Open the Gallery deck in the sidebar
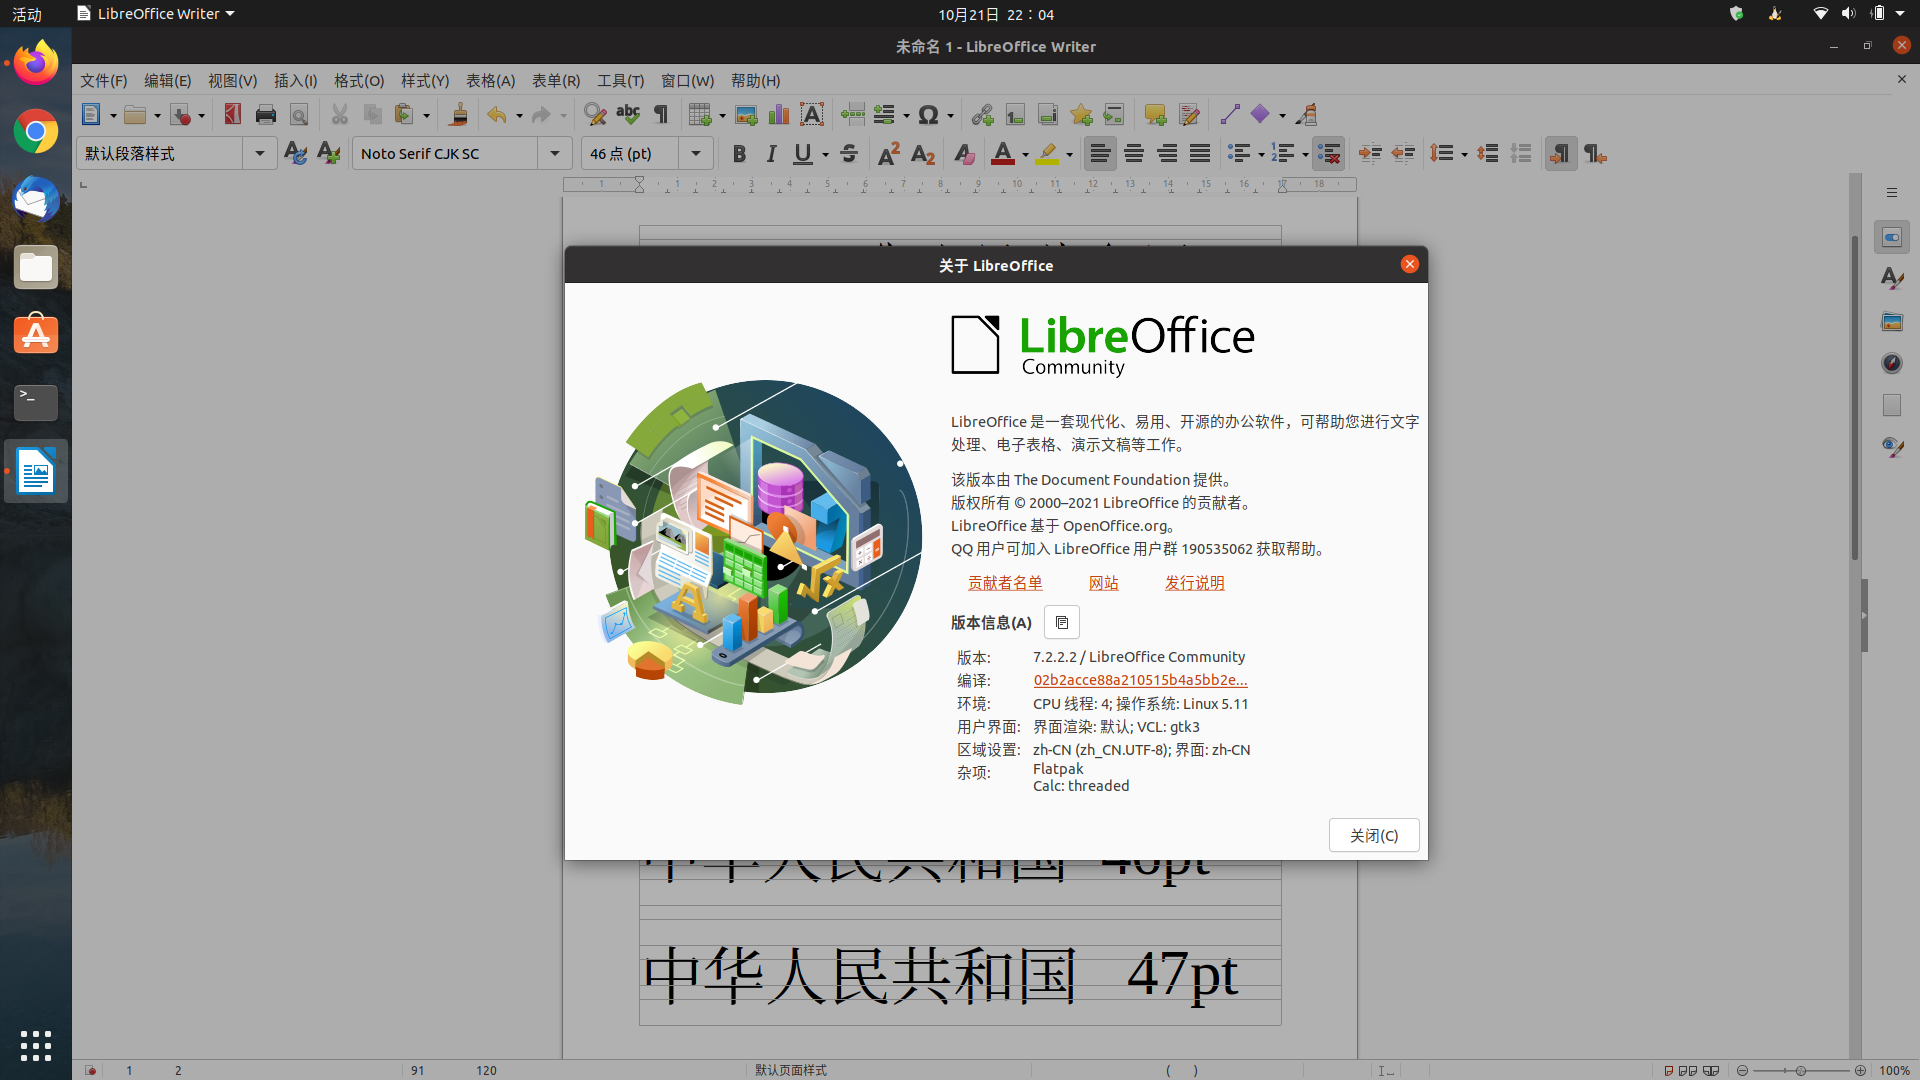This screenshot has height=1080, width=1920. point(1891,321)
